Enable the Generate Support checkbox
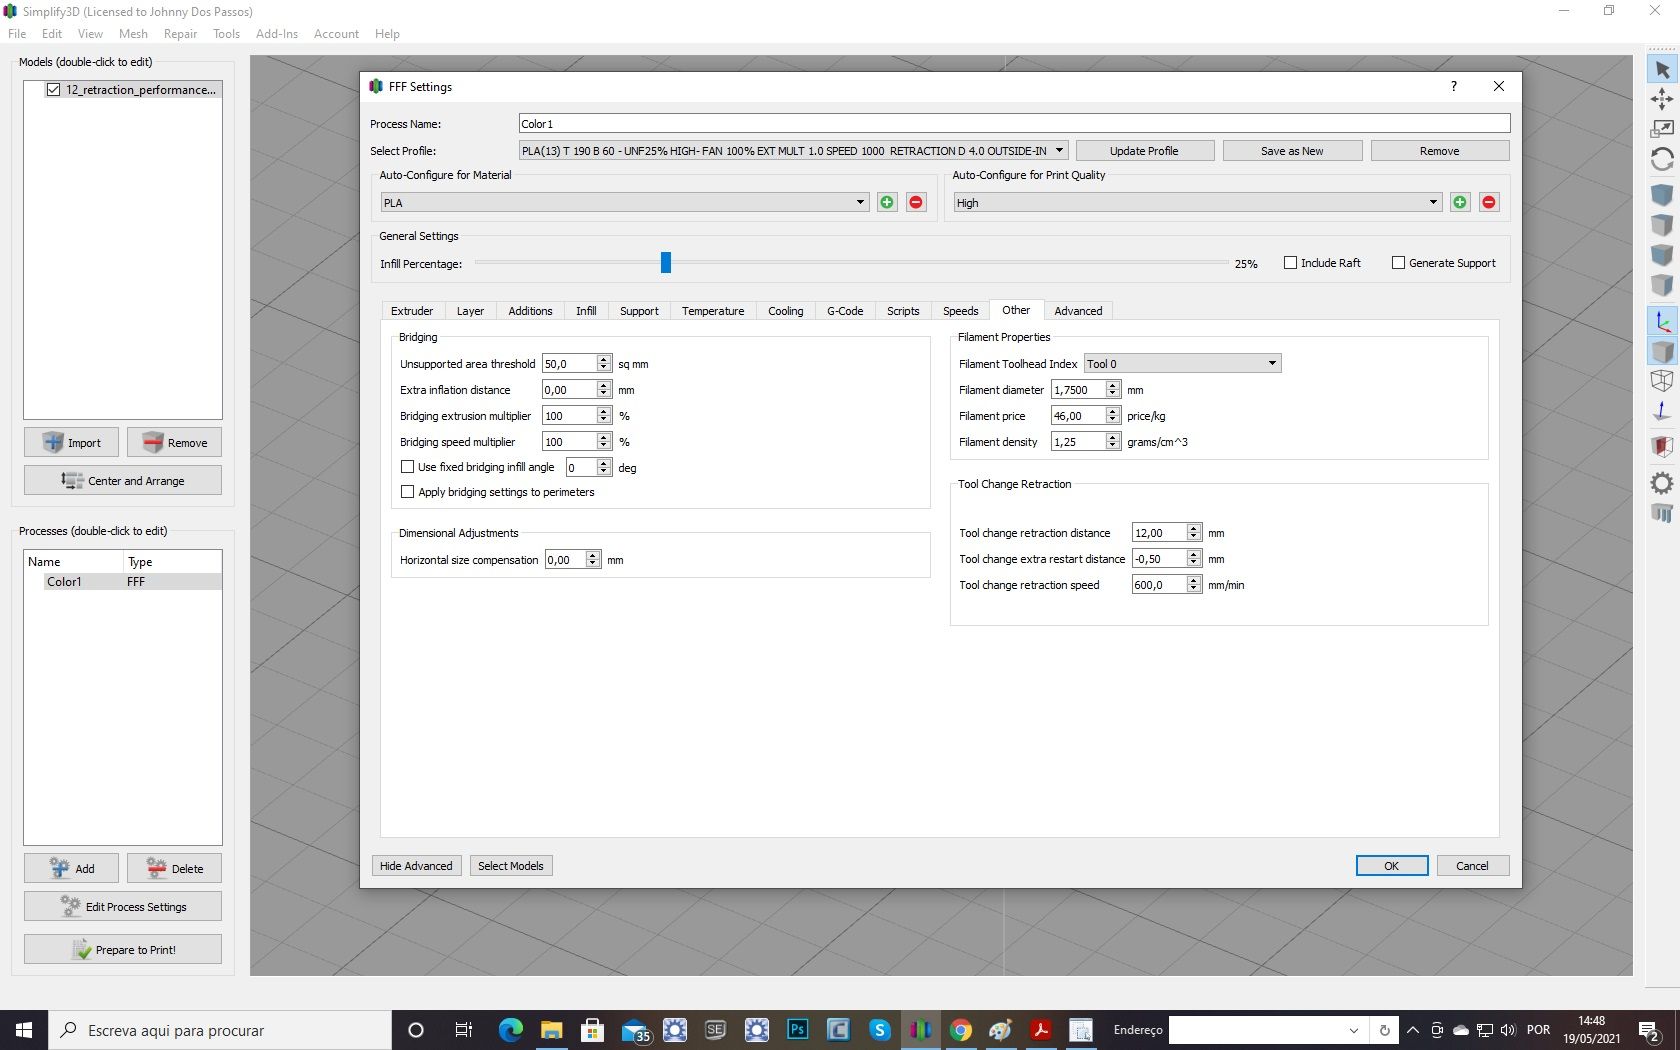The image size is (1680, 1050). point(1398,263)
